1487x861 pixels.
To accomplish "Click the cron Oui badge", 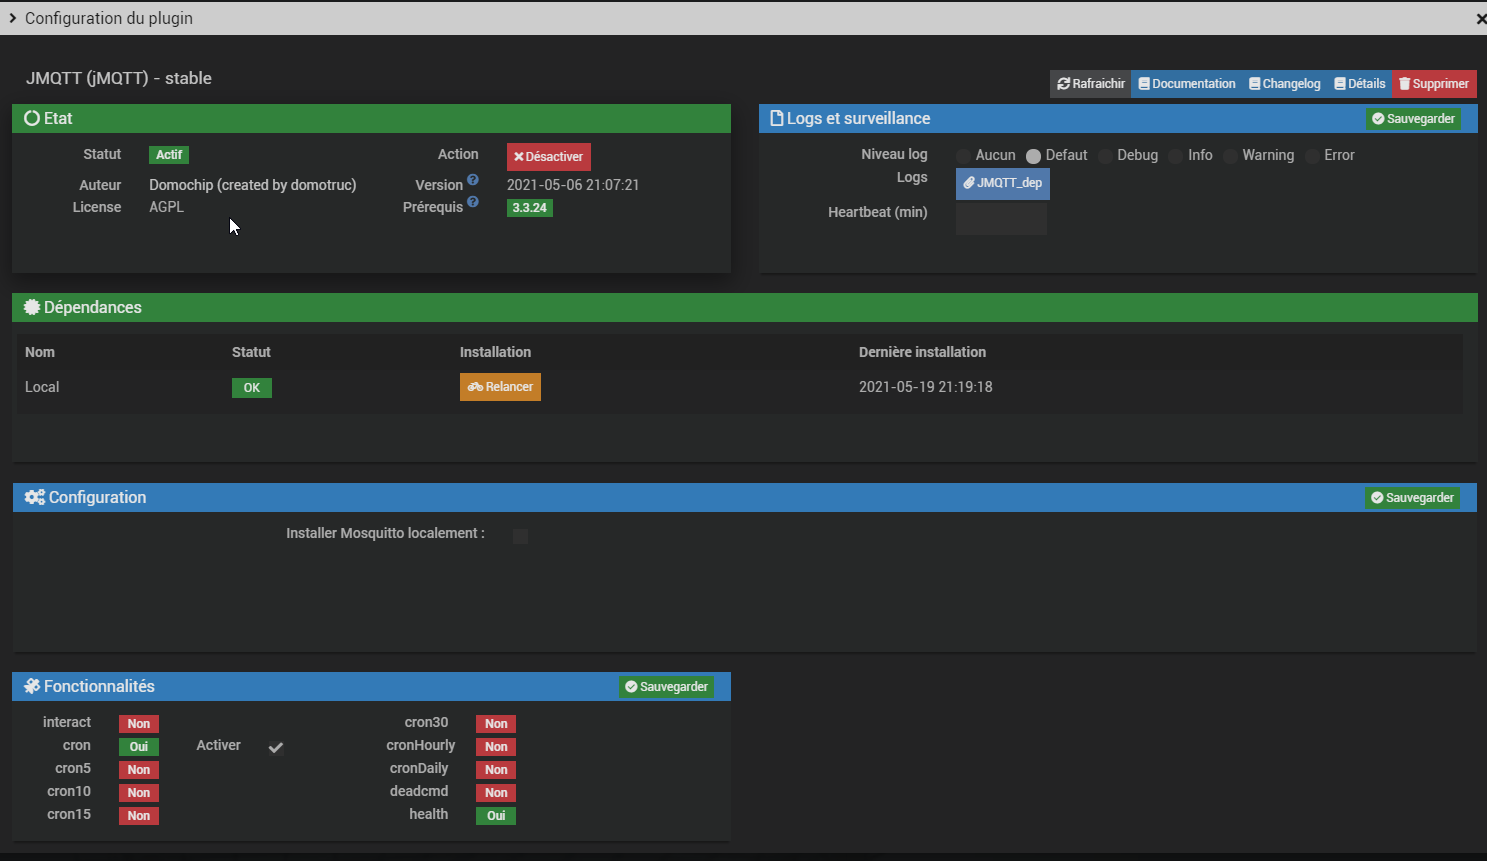I will pyautogui.click(x=139, y=747).
